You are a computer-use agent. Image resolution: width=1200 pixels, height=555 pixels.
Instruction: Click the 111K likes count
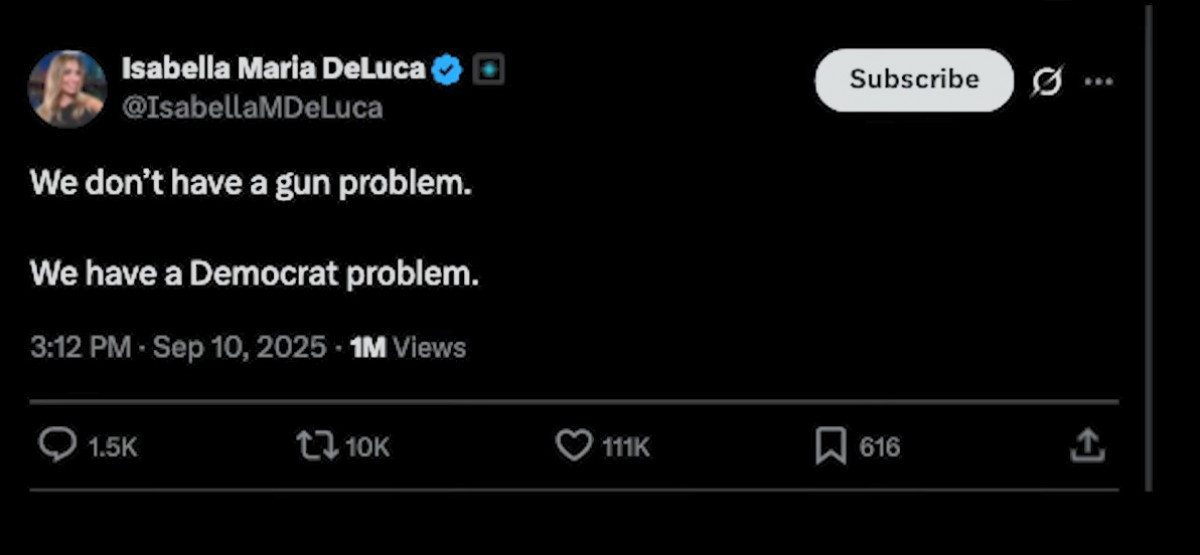627,448
